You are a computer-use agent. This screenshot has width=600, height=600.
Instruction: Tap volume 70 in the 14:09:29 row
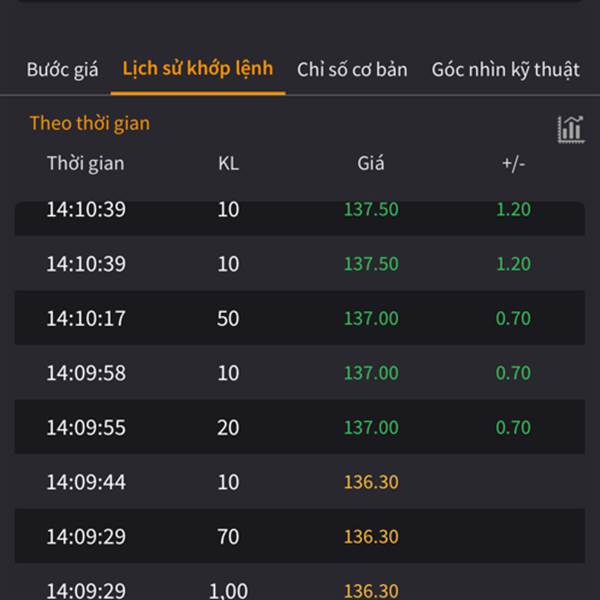point(228,536)
